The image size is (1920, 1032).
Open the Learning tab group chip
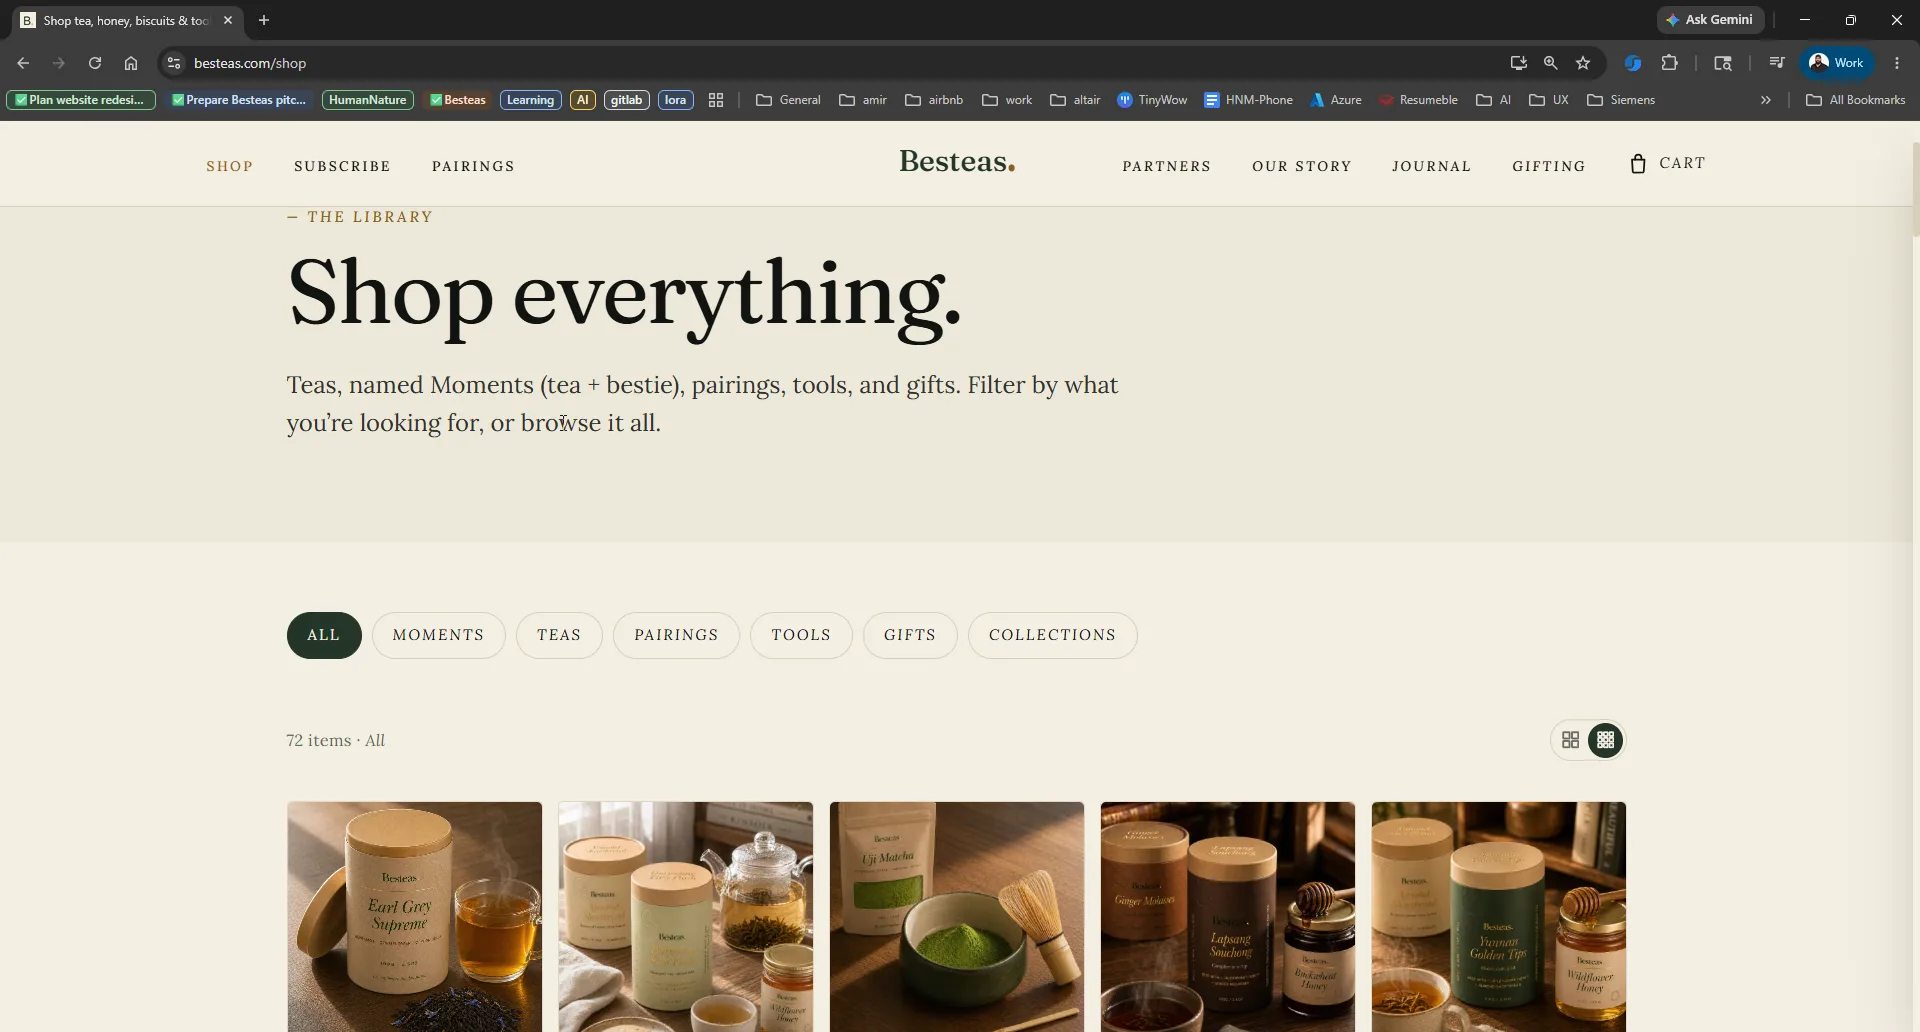pyautogui.click(x=530, y=100)
